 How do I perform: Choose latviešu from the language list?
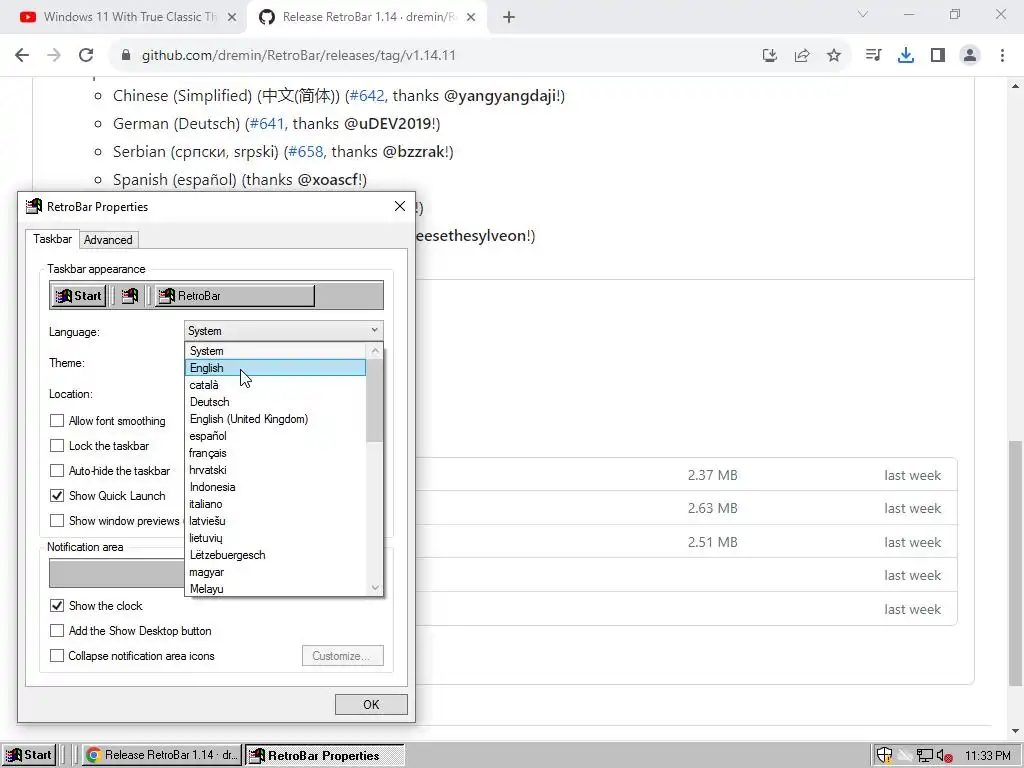click(x=276, y=520)
